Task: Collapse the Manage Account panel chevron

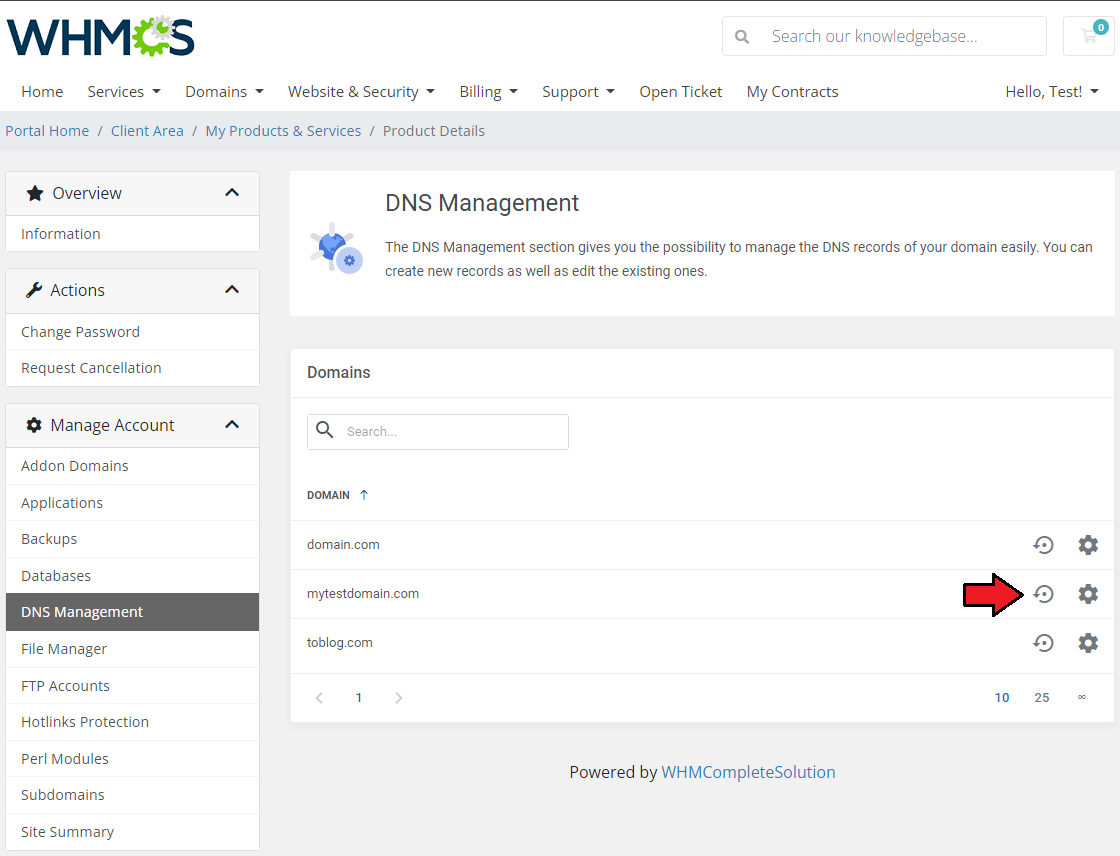Action: (x=232, y=425)
